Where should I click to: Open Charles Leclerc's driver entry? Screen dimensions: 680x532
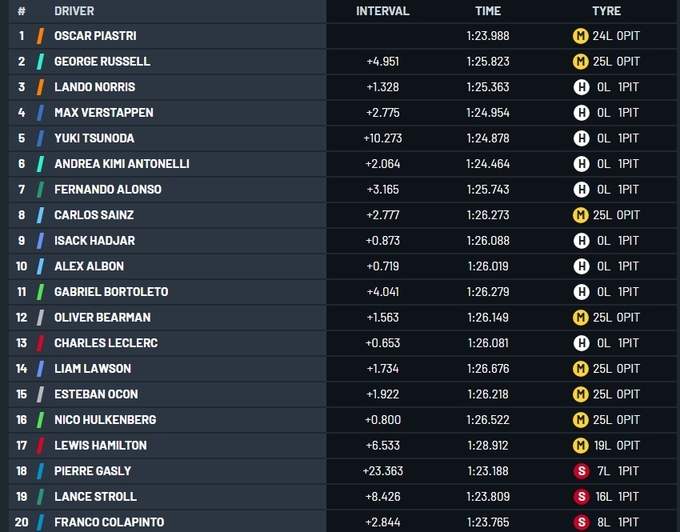pos(106,343)
